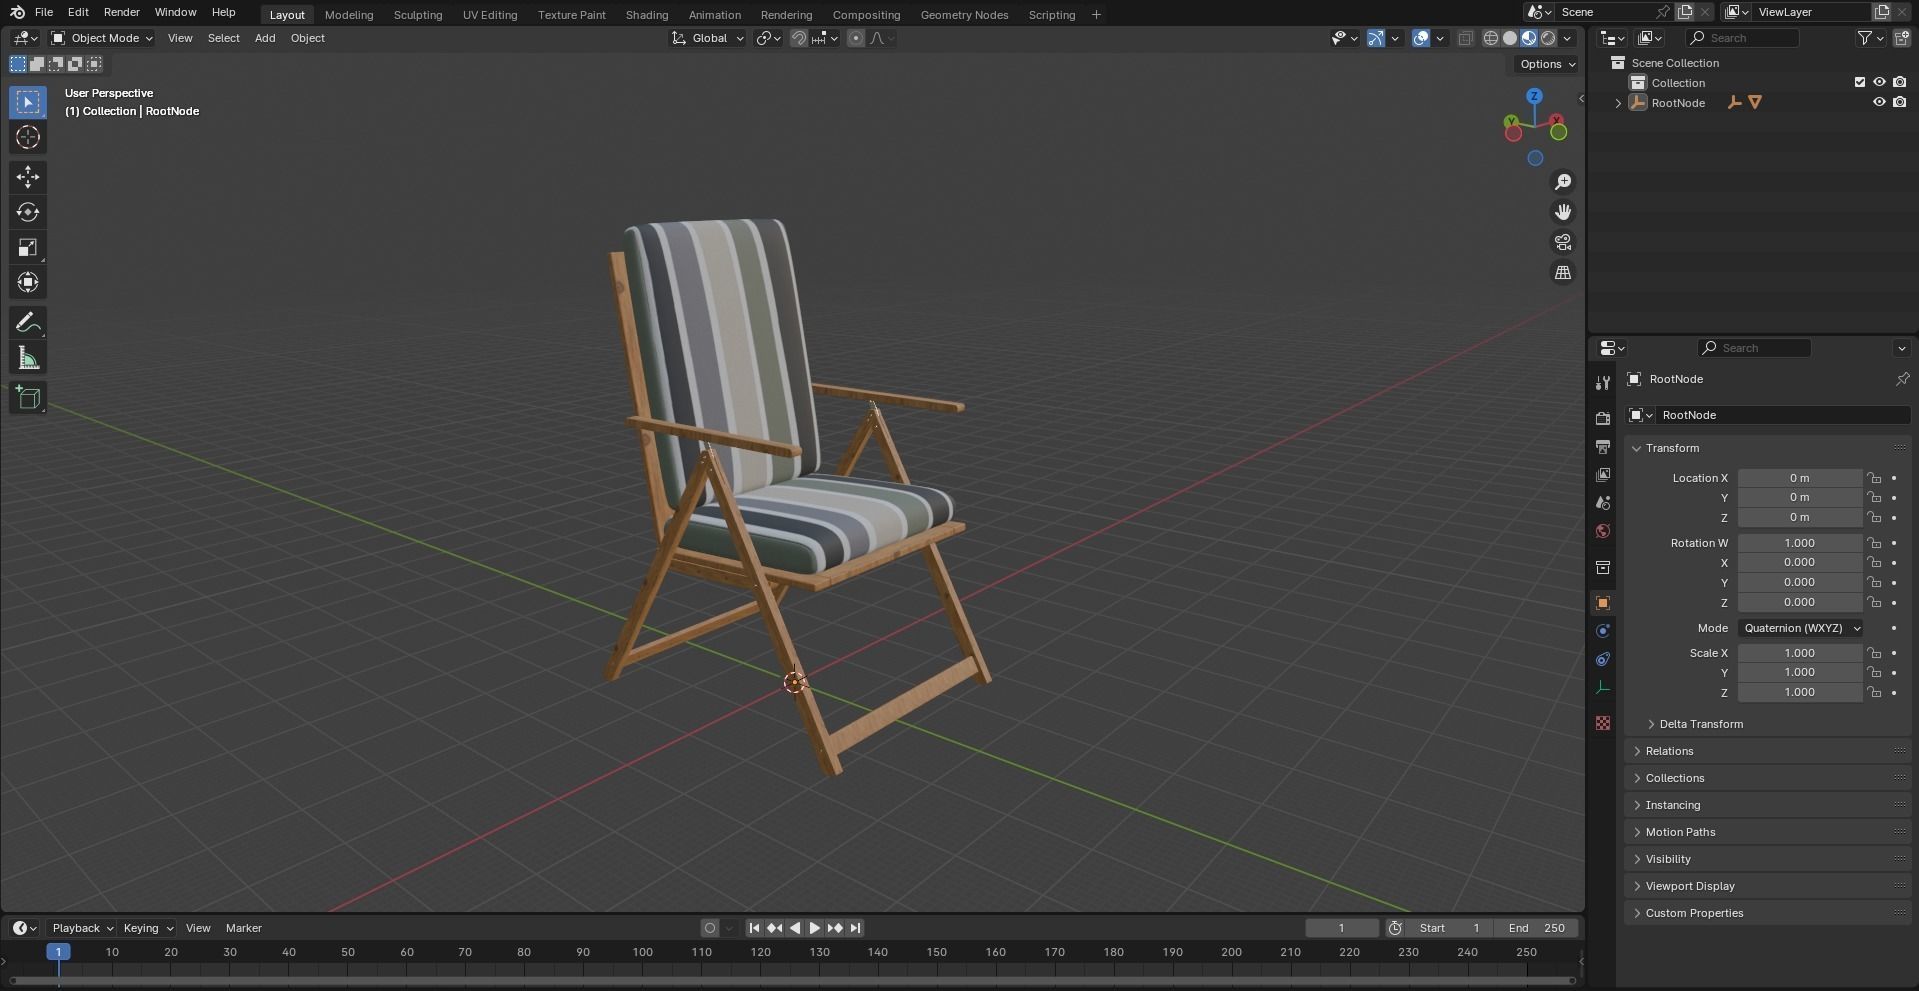Open the viewport Options dropdown

point(1546,64)
